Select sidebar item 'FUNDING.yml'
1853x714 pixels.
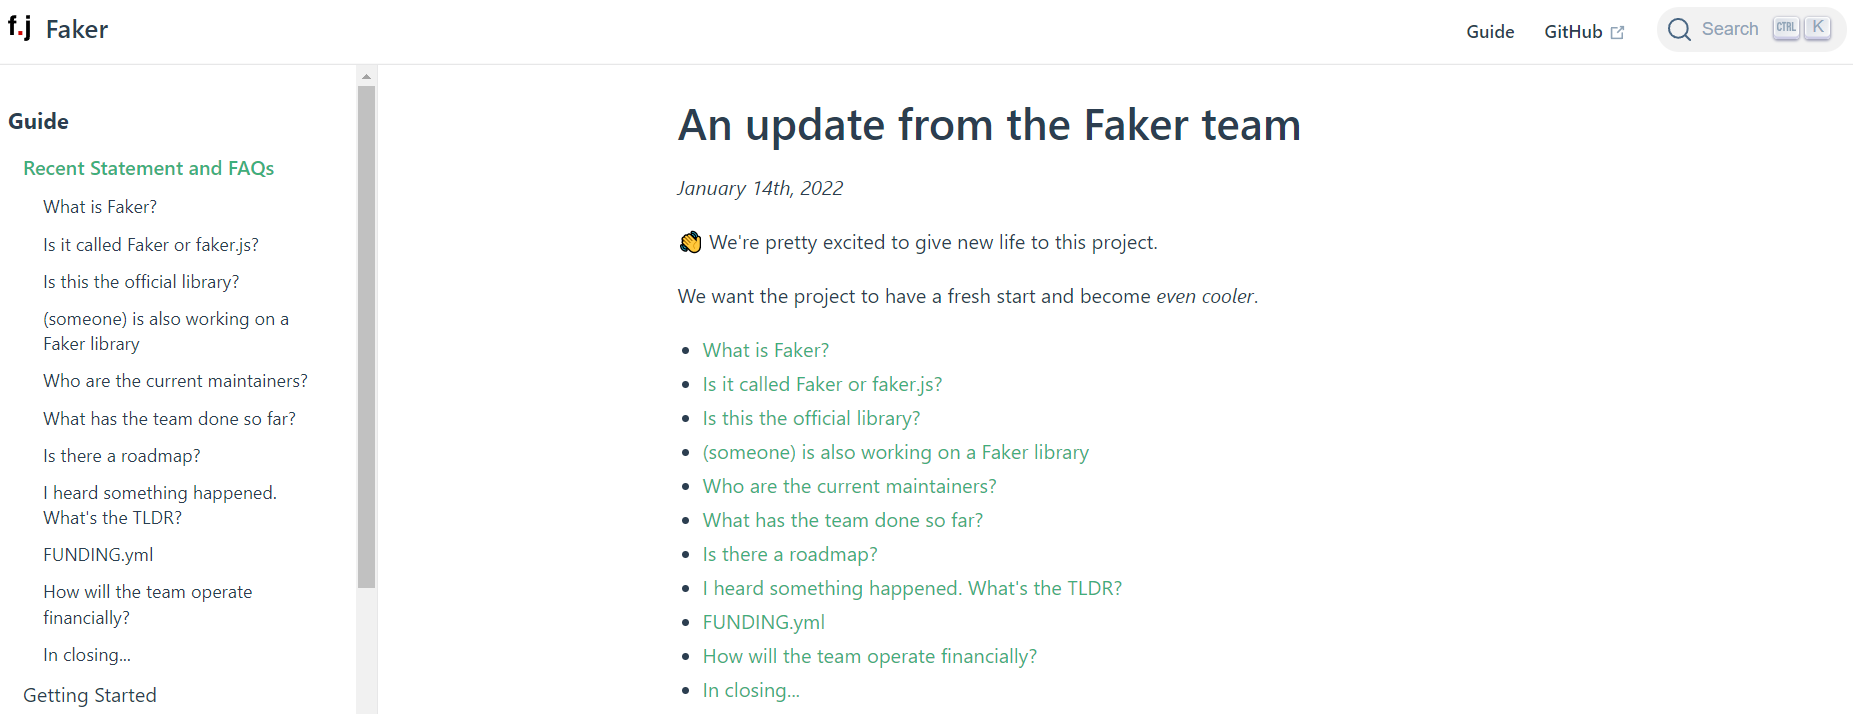tap(98, 555)
